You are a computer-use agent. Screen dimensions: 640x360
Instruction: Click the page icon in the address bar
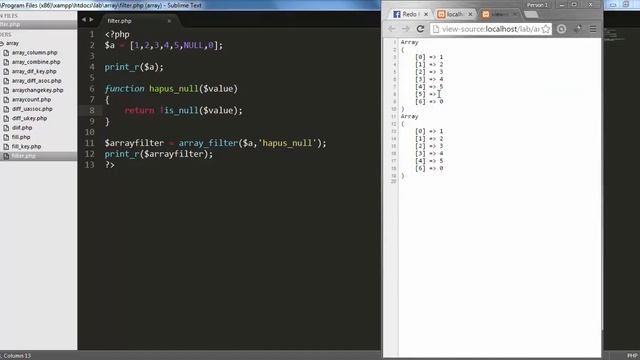[436, 29]
